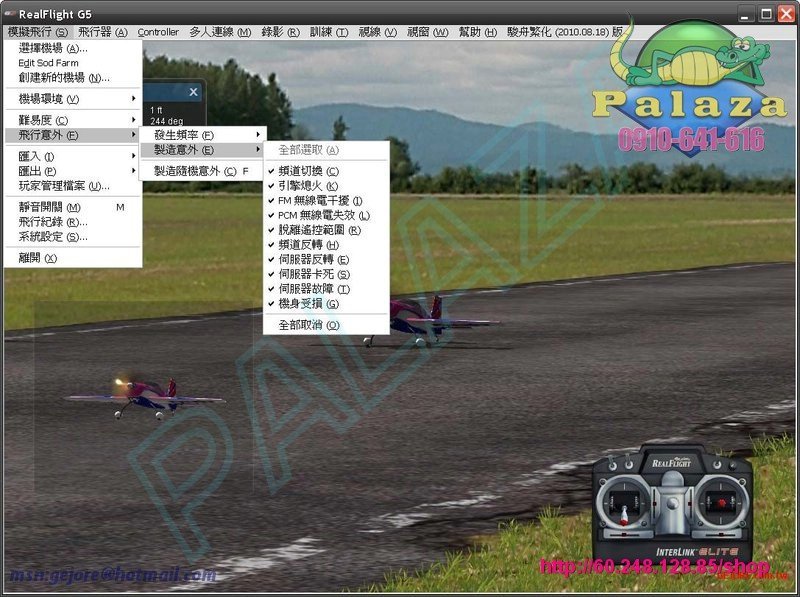
Task: Expand the 製造意外 (E) submenu
Action: 203,150
